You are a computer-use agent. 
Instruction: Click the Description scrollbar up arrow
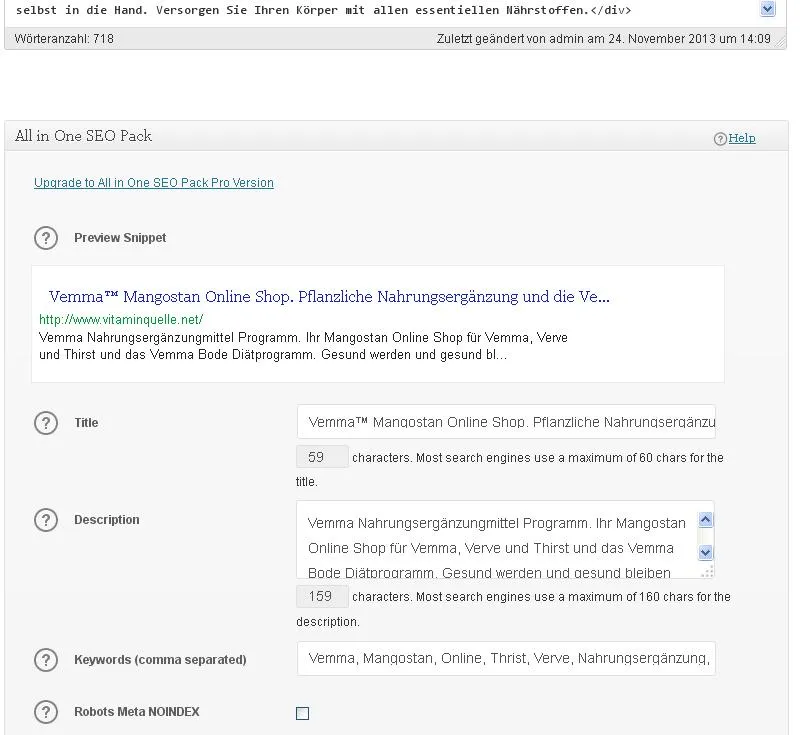[x=706, y=520]
